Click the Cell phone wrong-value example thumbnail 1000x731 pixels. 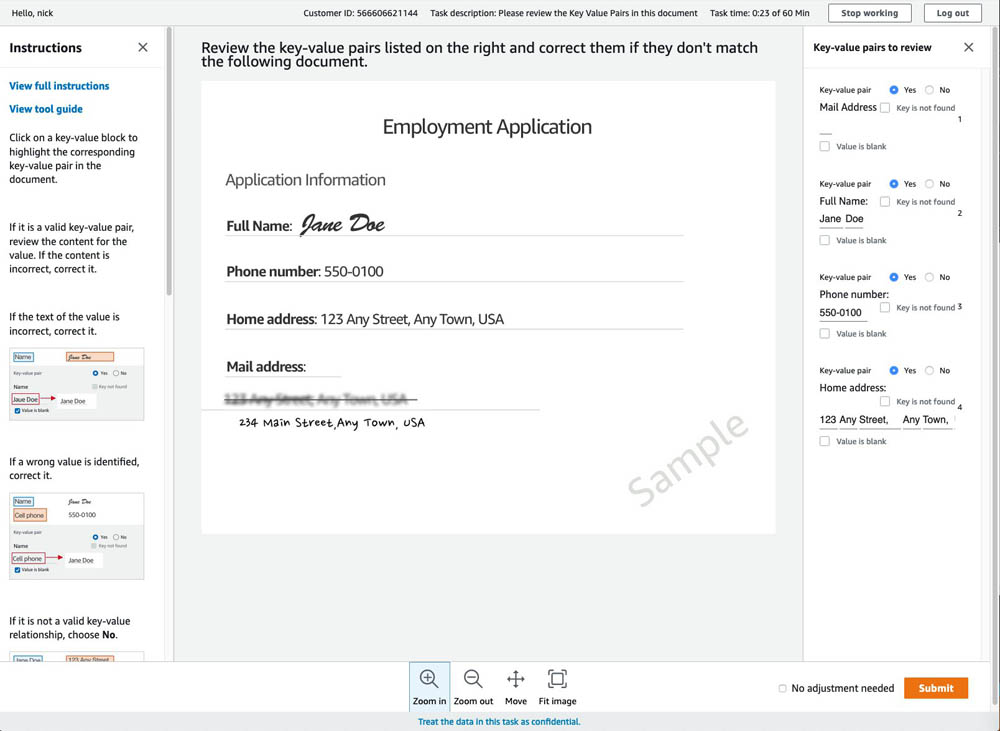point(77,536)
